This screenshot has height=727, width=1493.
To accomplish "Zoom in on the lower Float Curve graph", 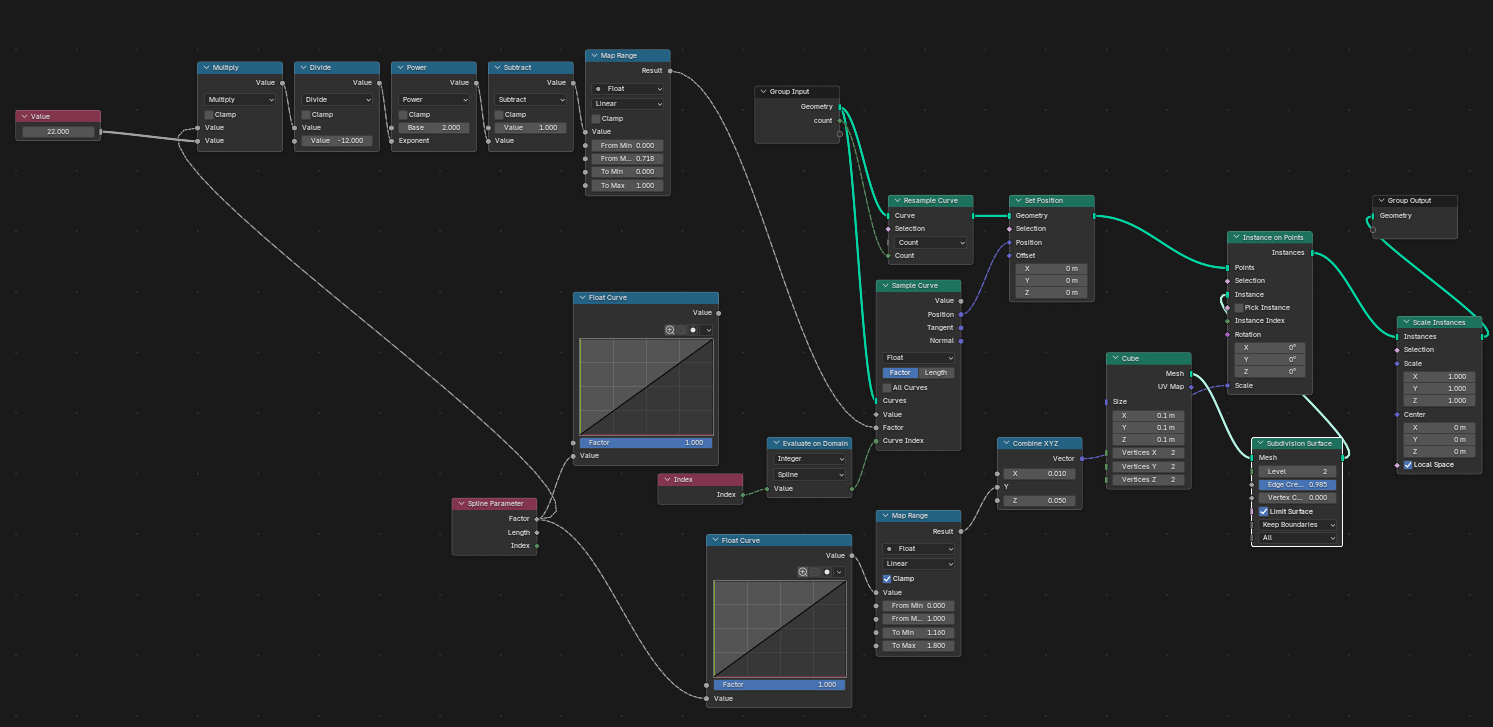I will click(x=803, y=572).
